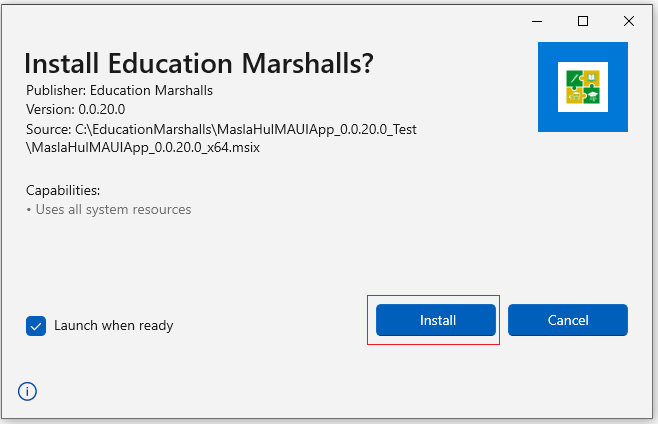Click the "Launch when ready" label text
The width and height of the screenshot is (658, 424).
(113, 325)
